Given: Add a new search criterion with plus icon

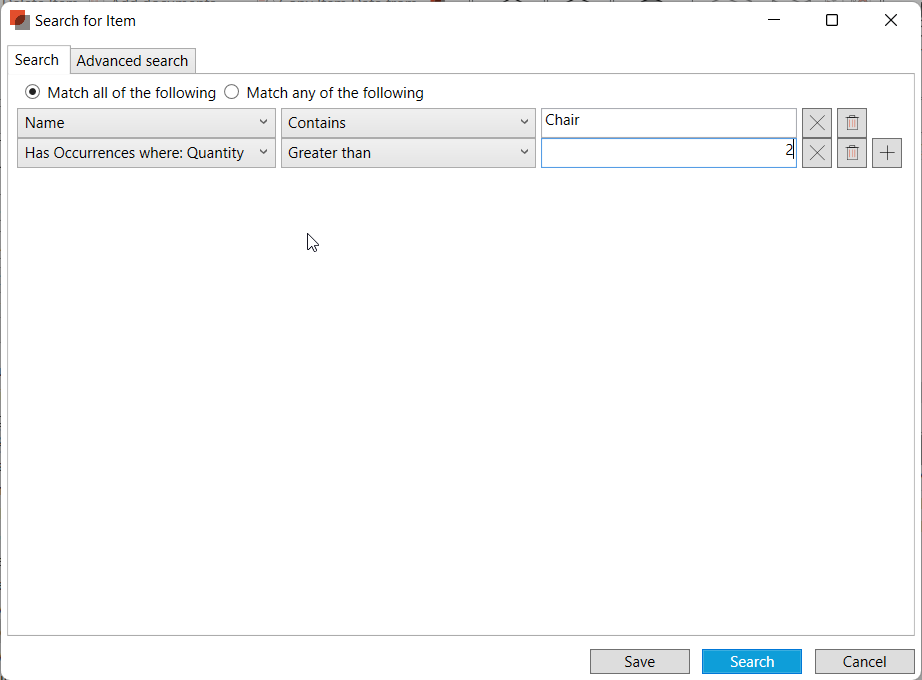Looking at the screenshot, I should tap(887, 153).
